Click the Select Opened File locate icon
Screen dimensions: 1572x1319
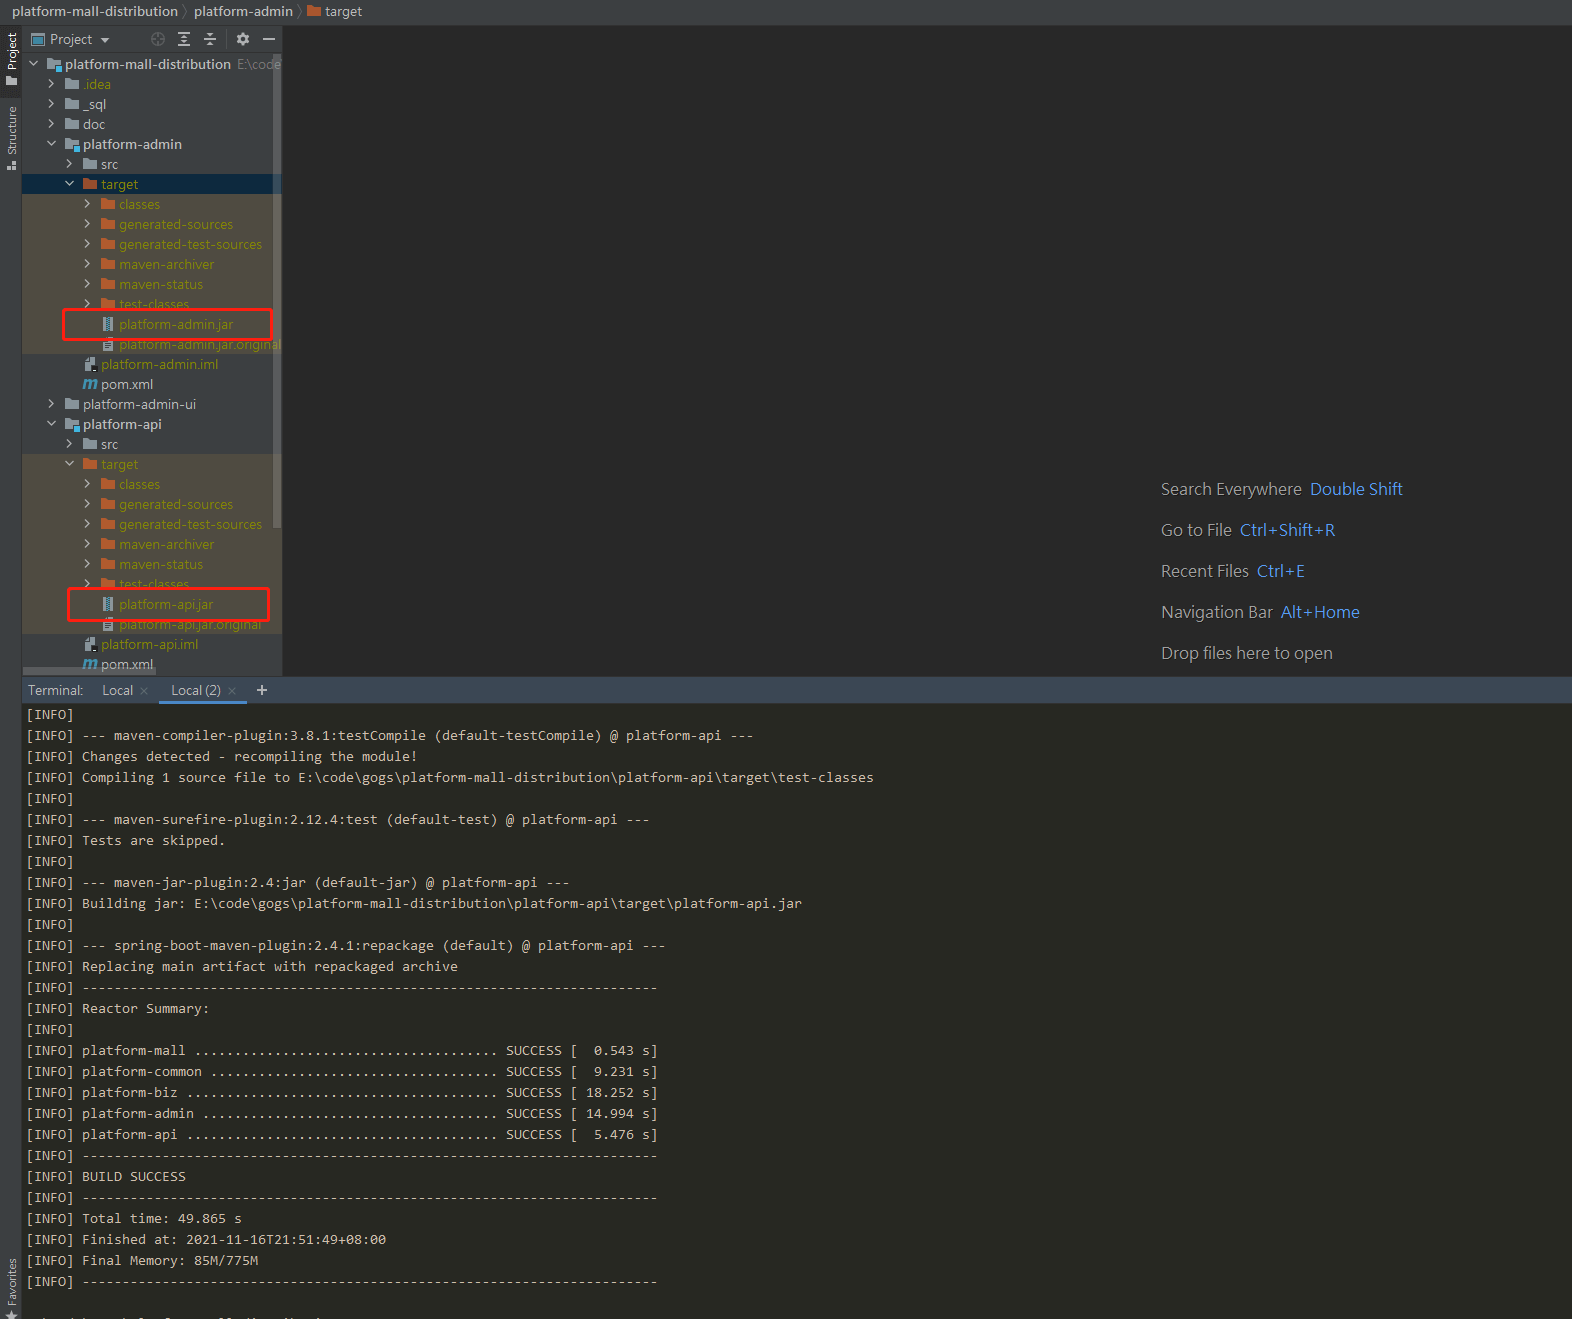click(x=158, y=39)
